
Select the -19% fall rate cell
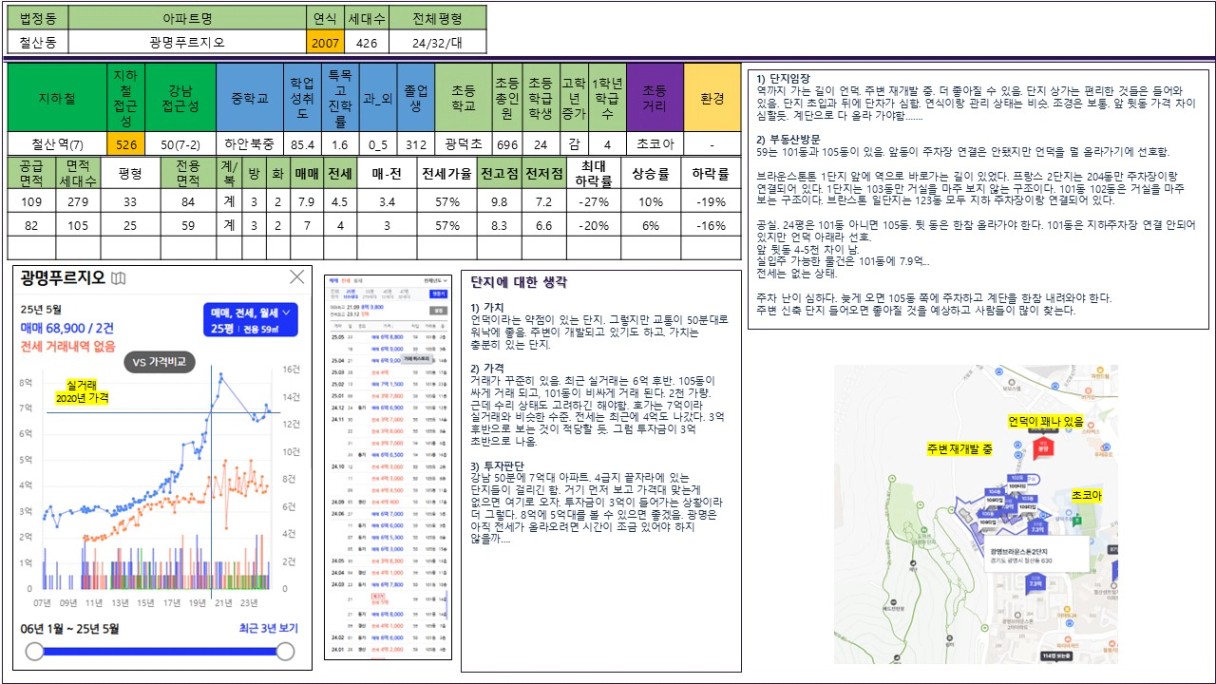(710, 203)
